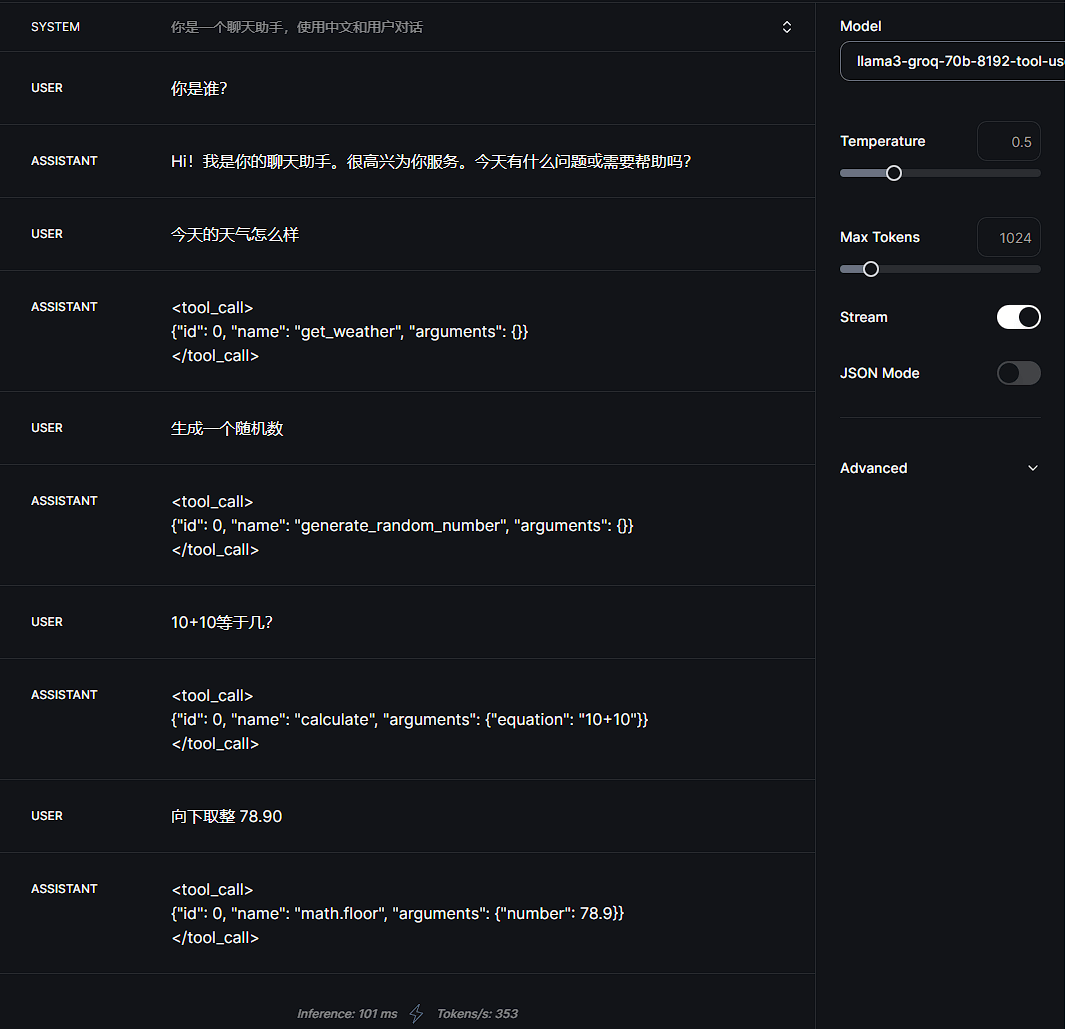Click the user message "向下取整 78.90"

pos(227,816)
